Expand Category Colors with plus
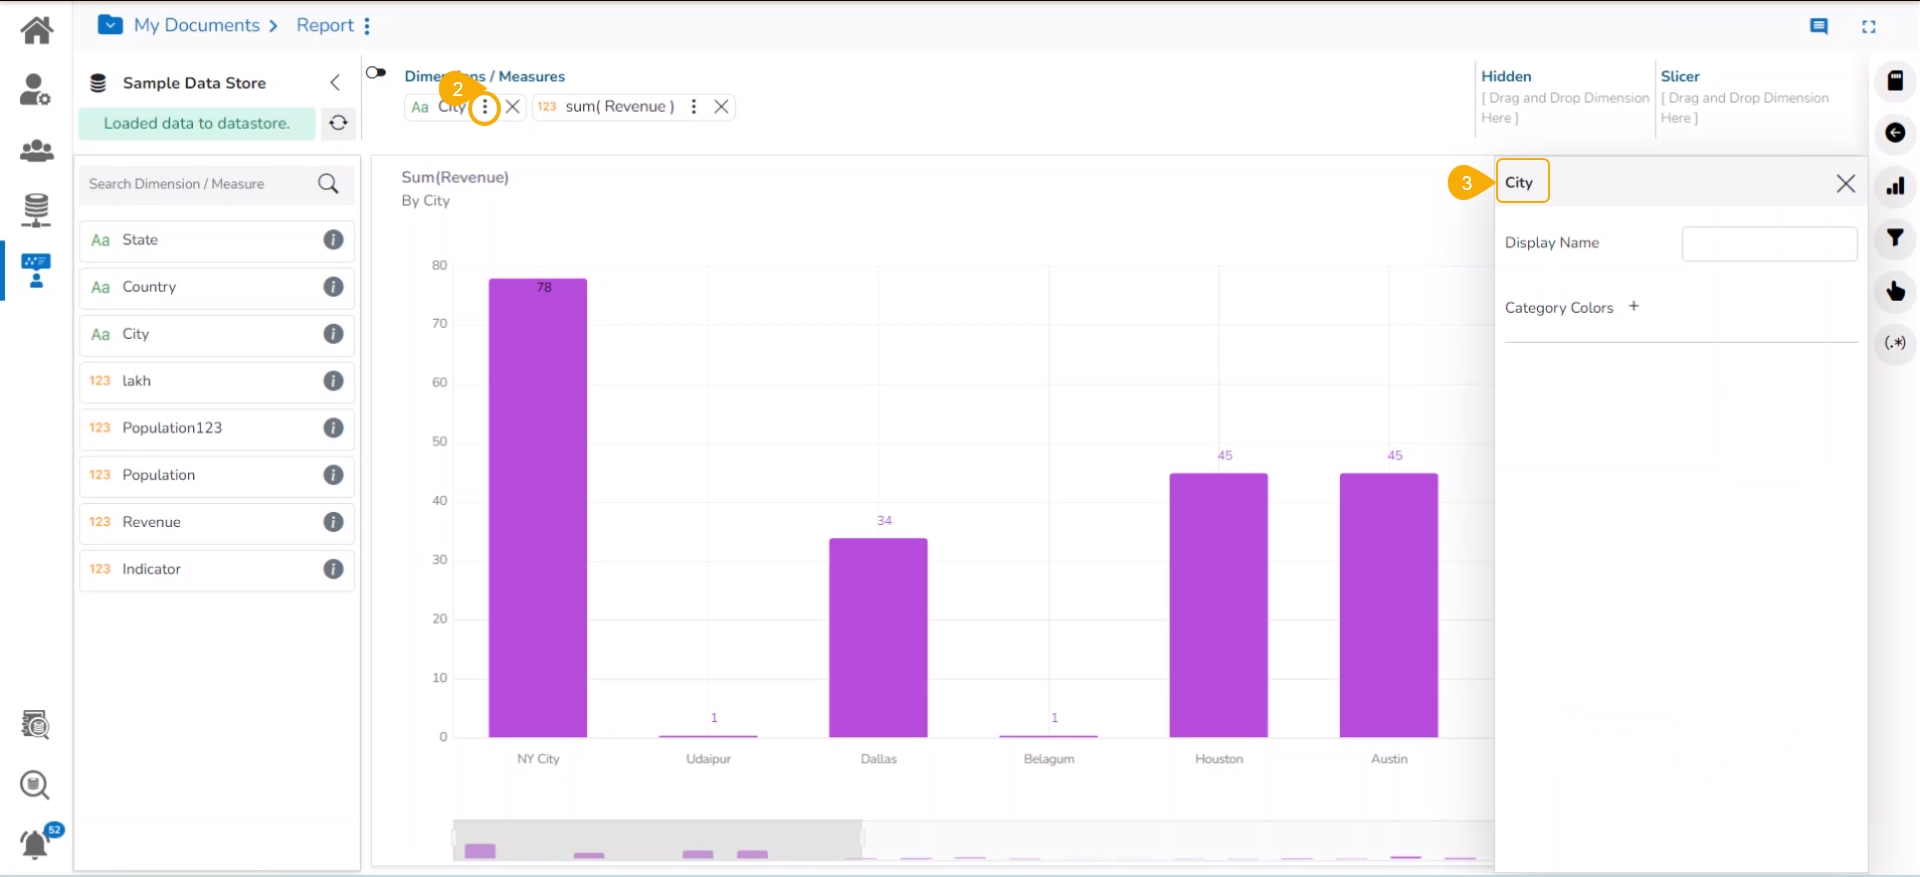 [1633, 307]
